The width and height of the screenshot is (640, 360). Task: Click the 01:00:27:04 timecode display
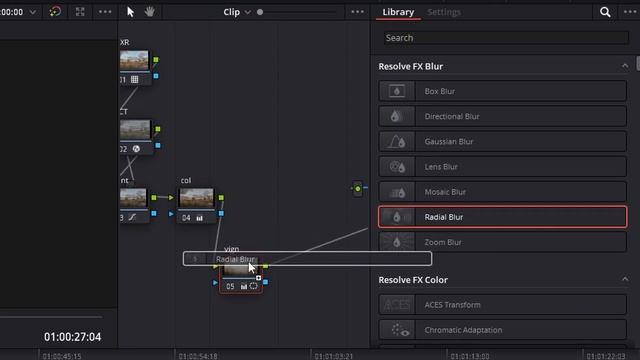72,337
